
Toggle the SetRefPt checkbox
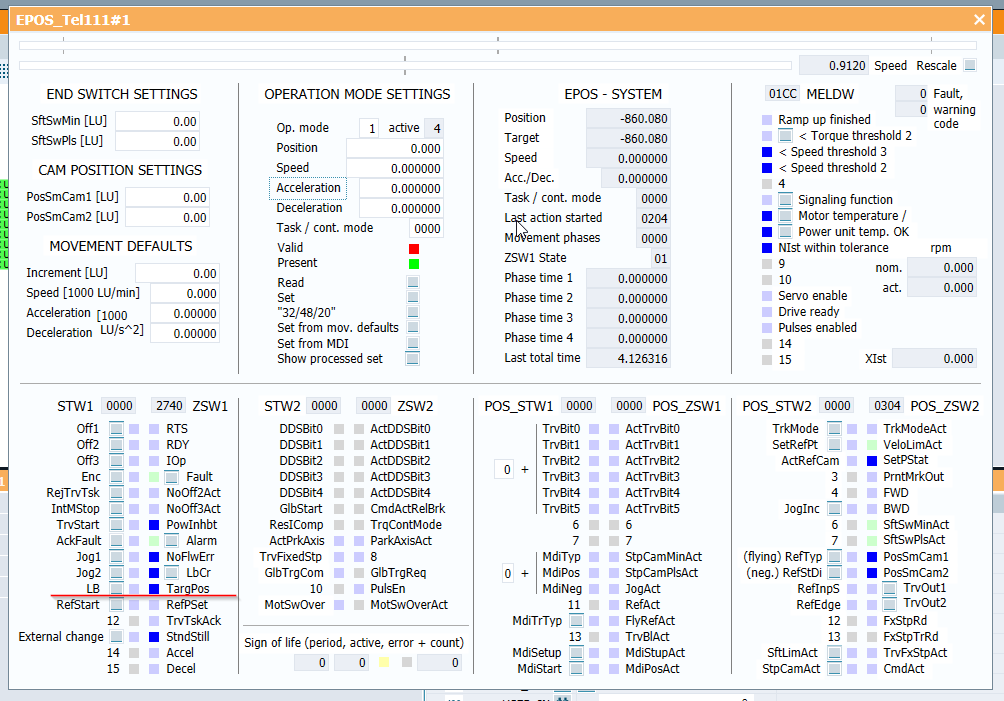pyautogui.click(x=834, y=444)
